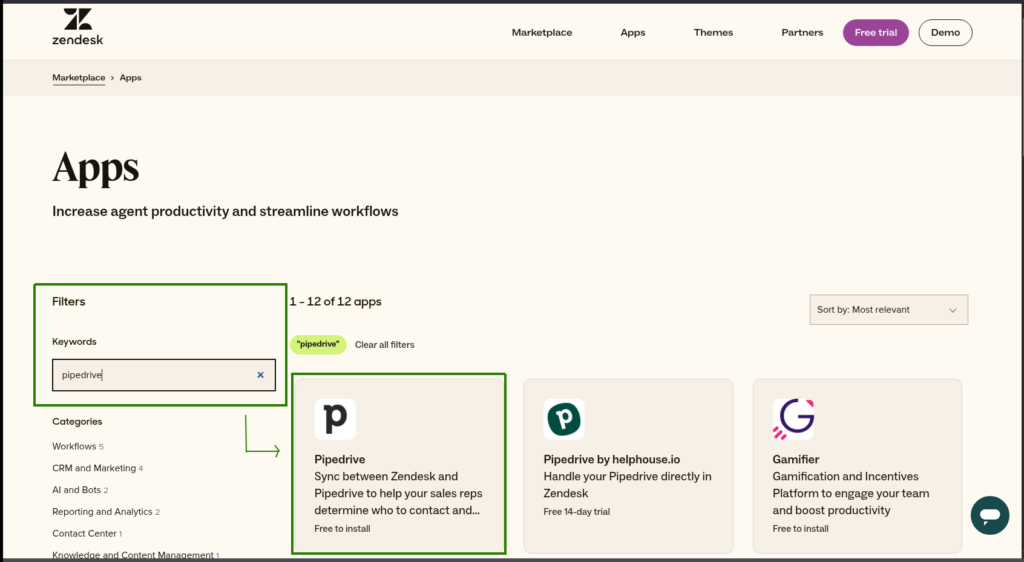Open the Pipedrive by helphouse.io title

pos(612,460)
